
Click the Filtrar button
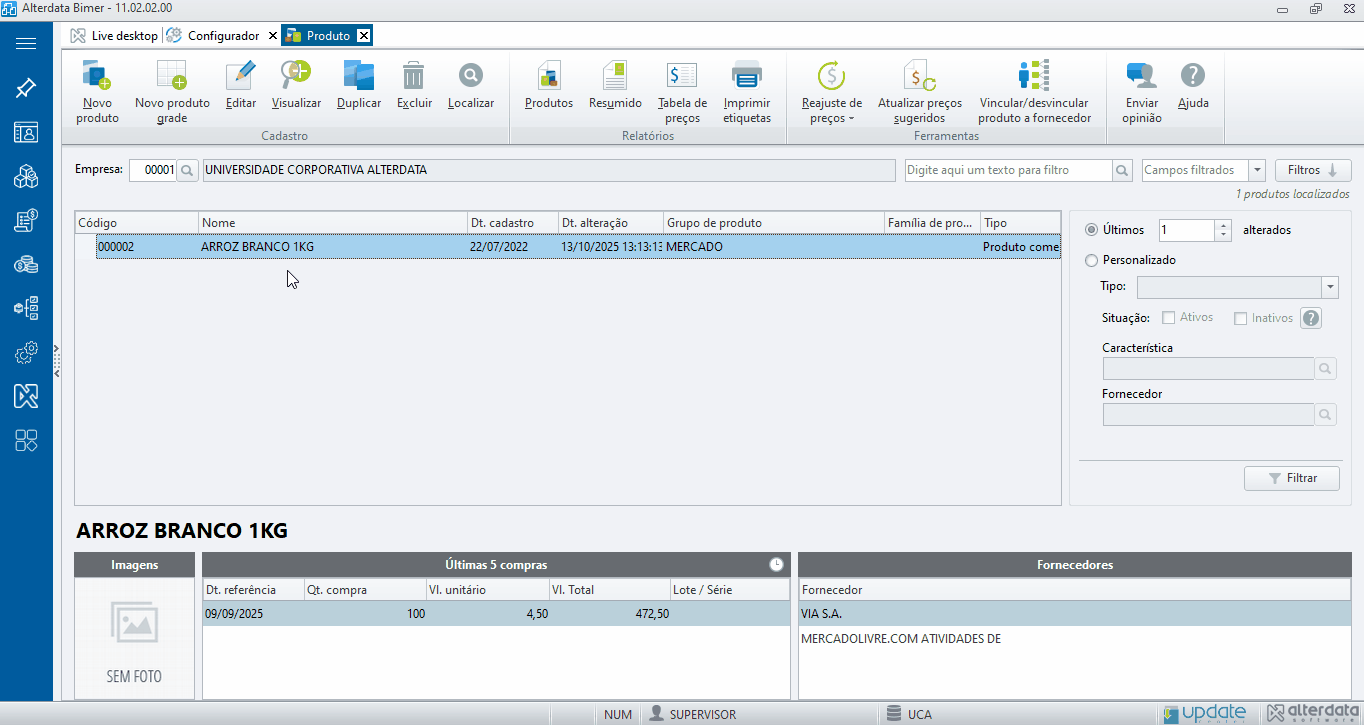tap(1291, 478)
